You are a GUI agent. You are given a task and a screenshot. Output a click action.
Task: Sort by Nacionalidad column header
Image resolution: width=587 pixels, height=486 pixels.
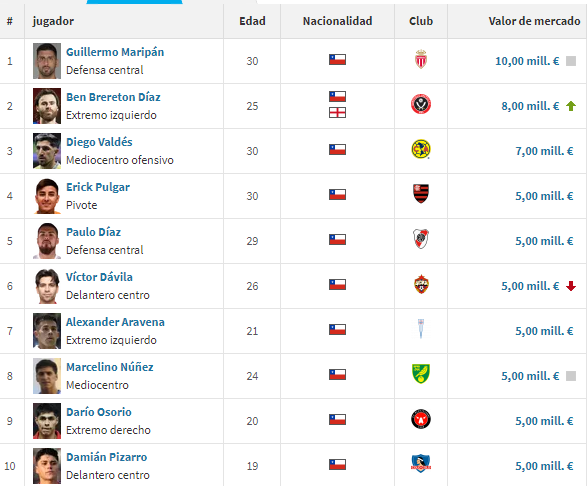click(337, 21)
